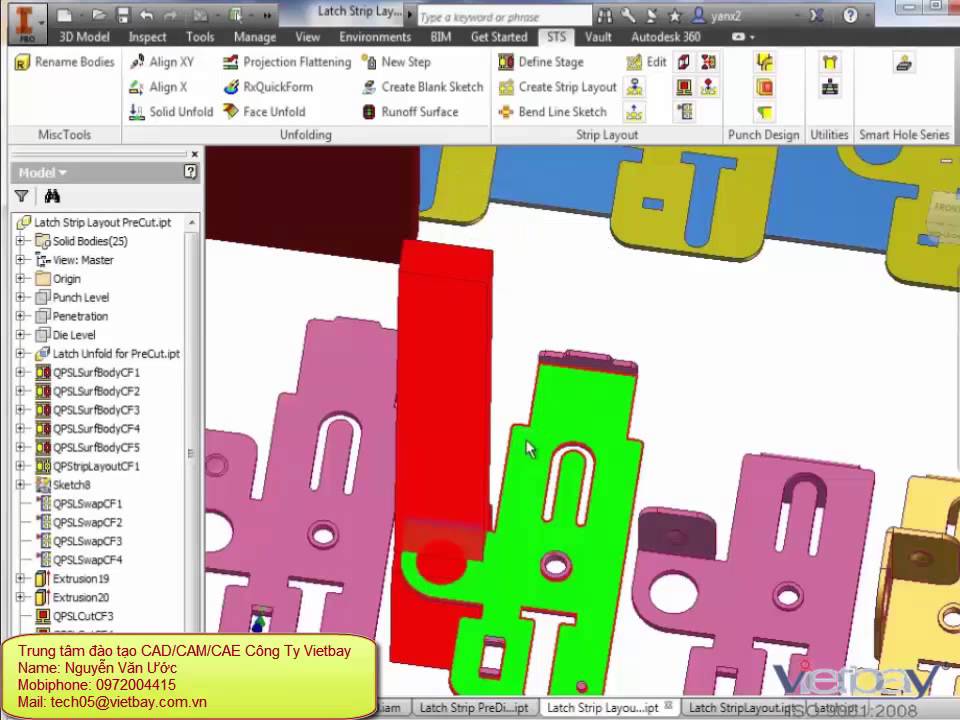Open the 3D Model ribbon tab
This screenshot has height=720, width=960.
click(x=84, y=37)
